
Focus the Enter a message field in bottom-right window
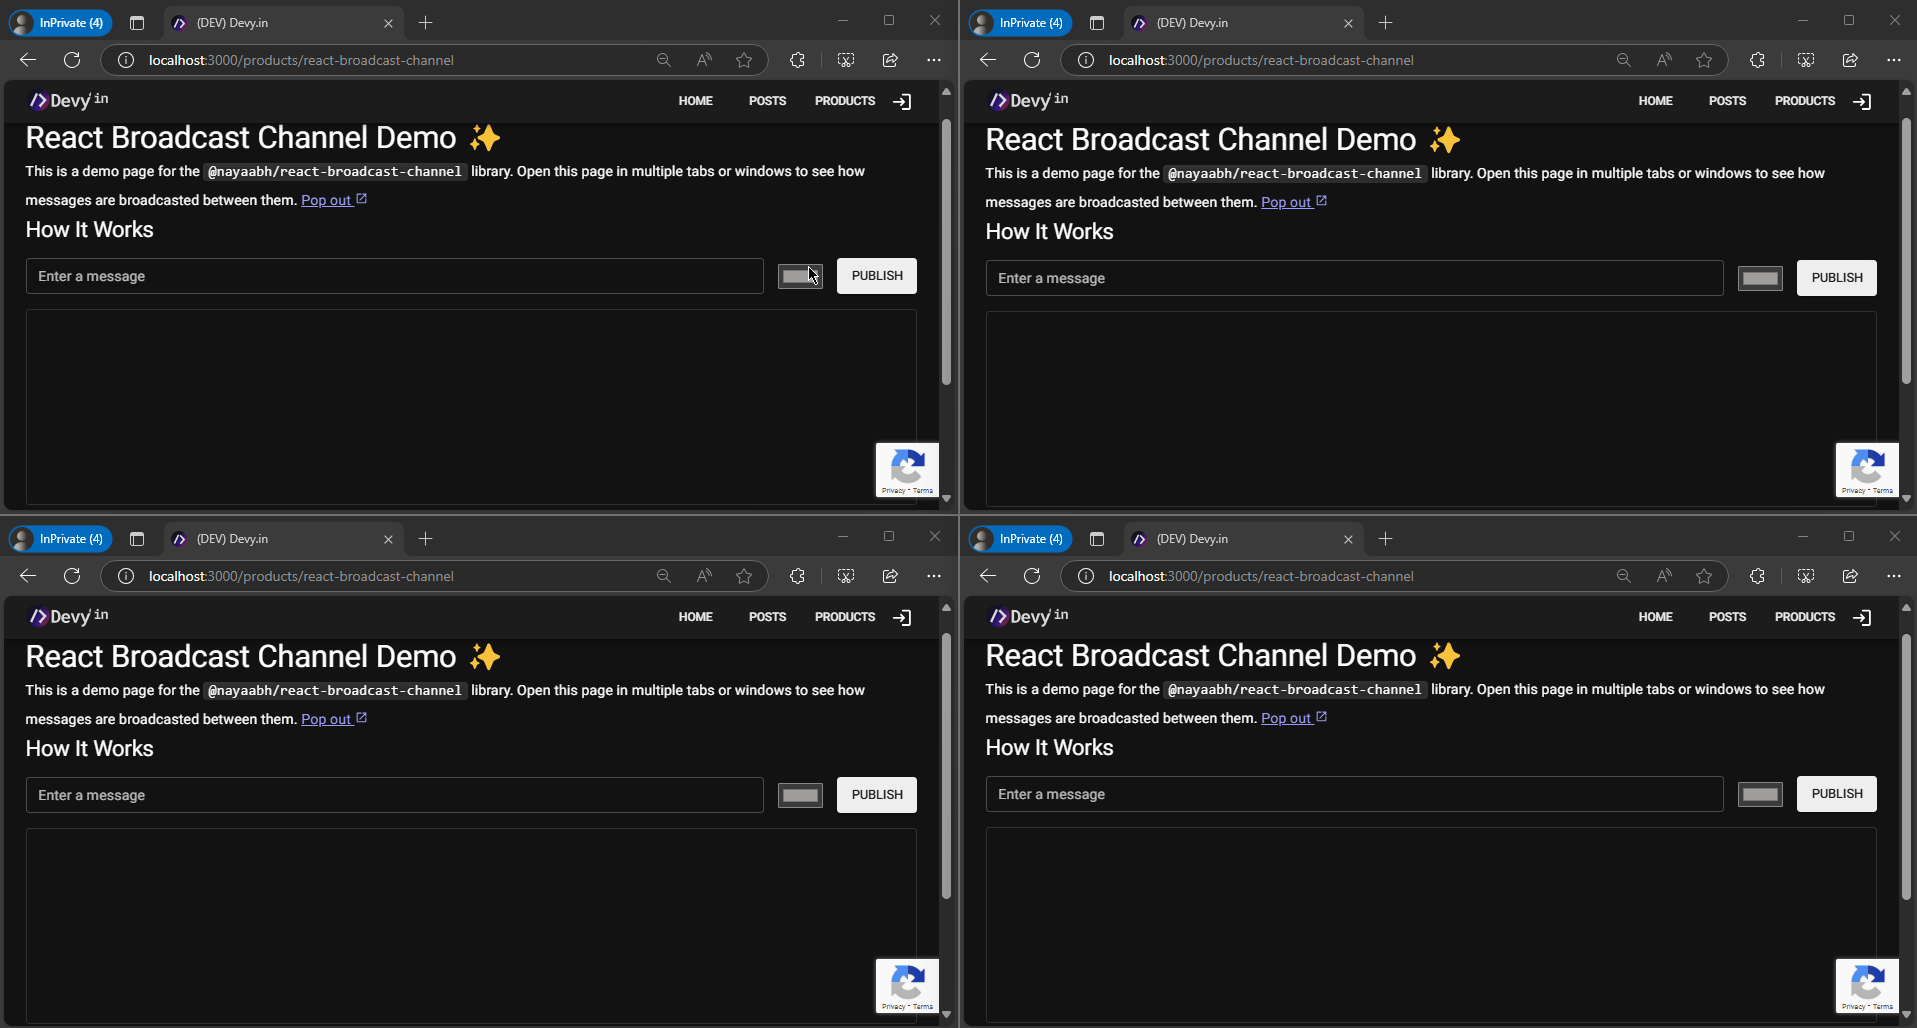click(1355, 794)
